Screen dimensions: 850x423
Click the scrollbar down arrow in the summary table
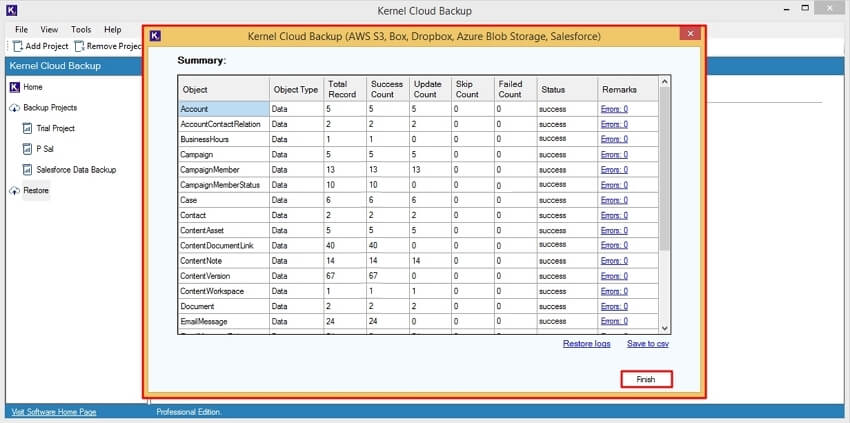coord(665,328)
